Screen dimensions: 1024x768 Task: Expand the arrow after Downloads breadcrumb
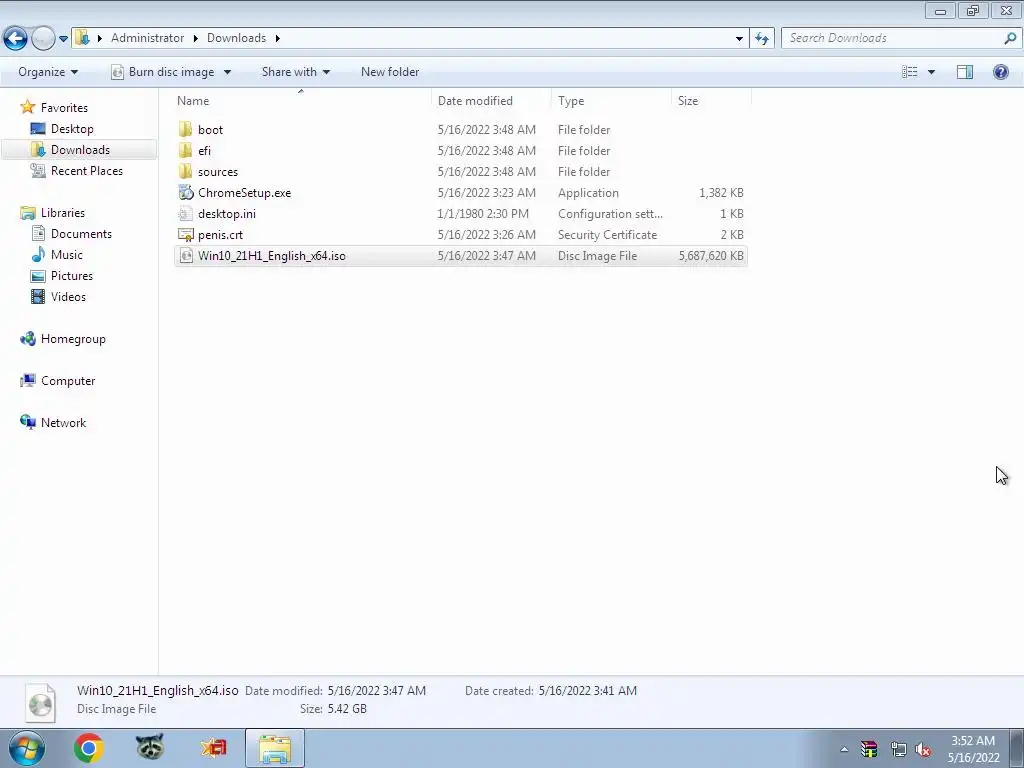coord(278,38)
